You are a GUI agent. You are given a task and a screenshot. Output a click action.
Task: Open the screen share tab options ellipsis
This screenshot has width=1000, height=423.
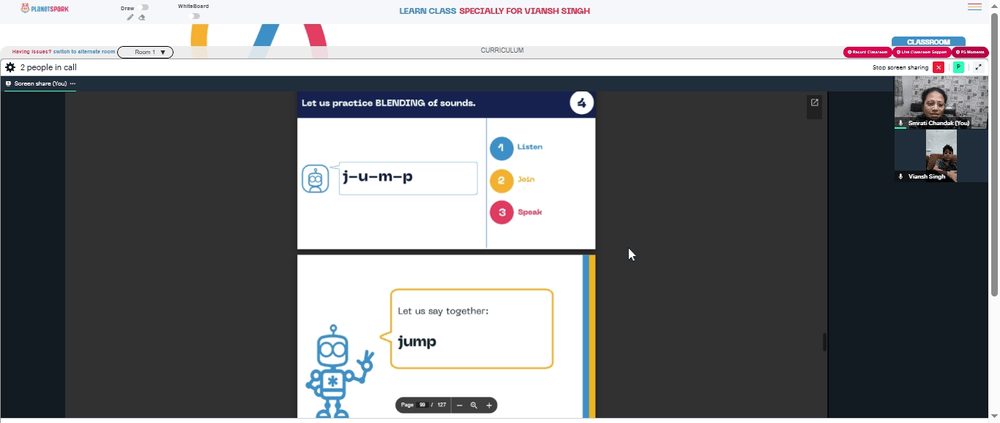(73, 84)
